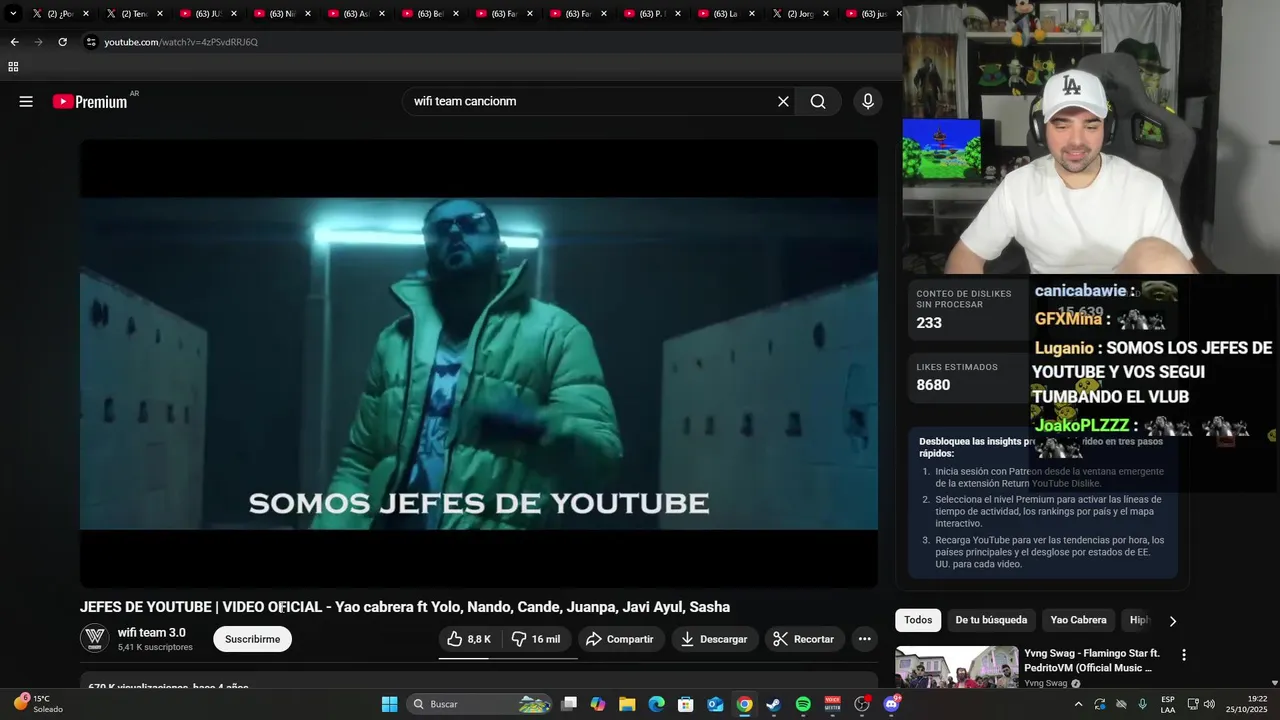Open options for Yvng Swag video
The image size is (1280, 720).
[x=1184, y=655]
